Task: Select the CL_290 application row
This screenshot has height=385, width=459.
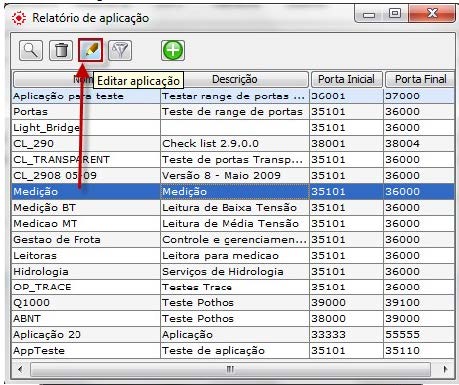Action: click(233, 144)
